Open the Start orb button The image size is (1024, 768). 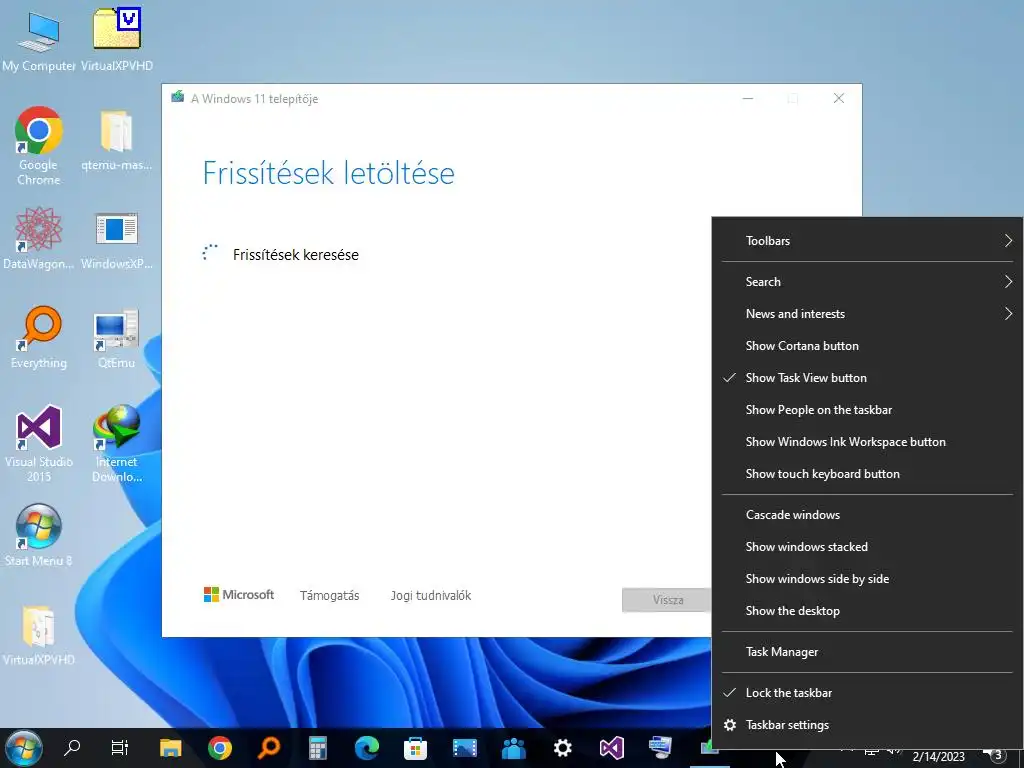24,748
